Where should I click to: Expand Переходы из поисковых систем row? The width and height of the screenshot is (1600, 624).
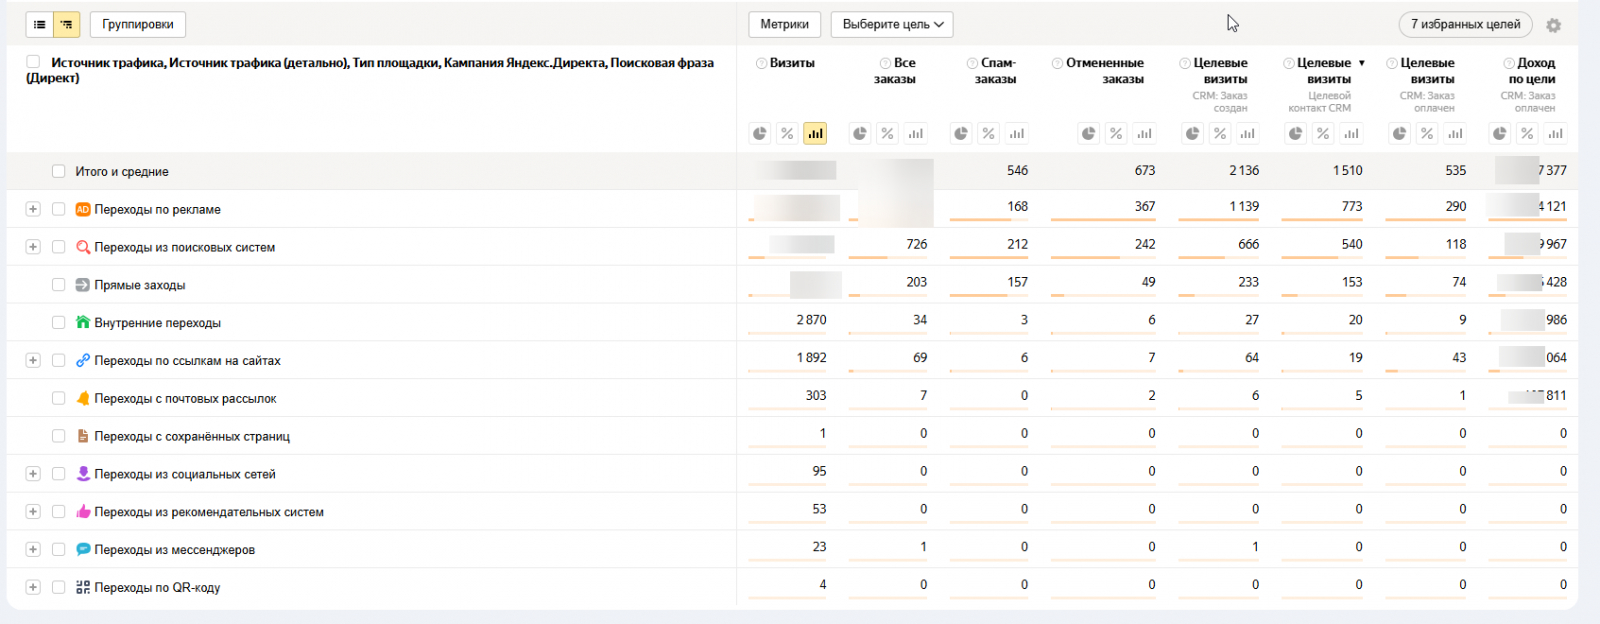33,247
